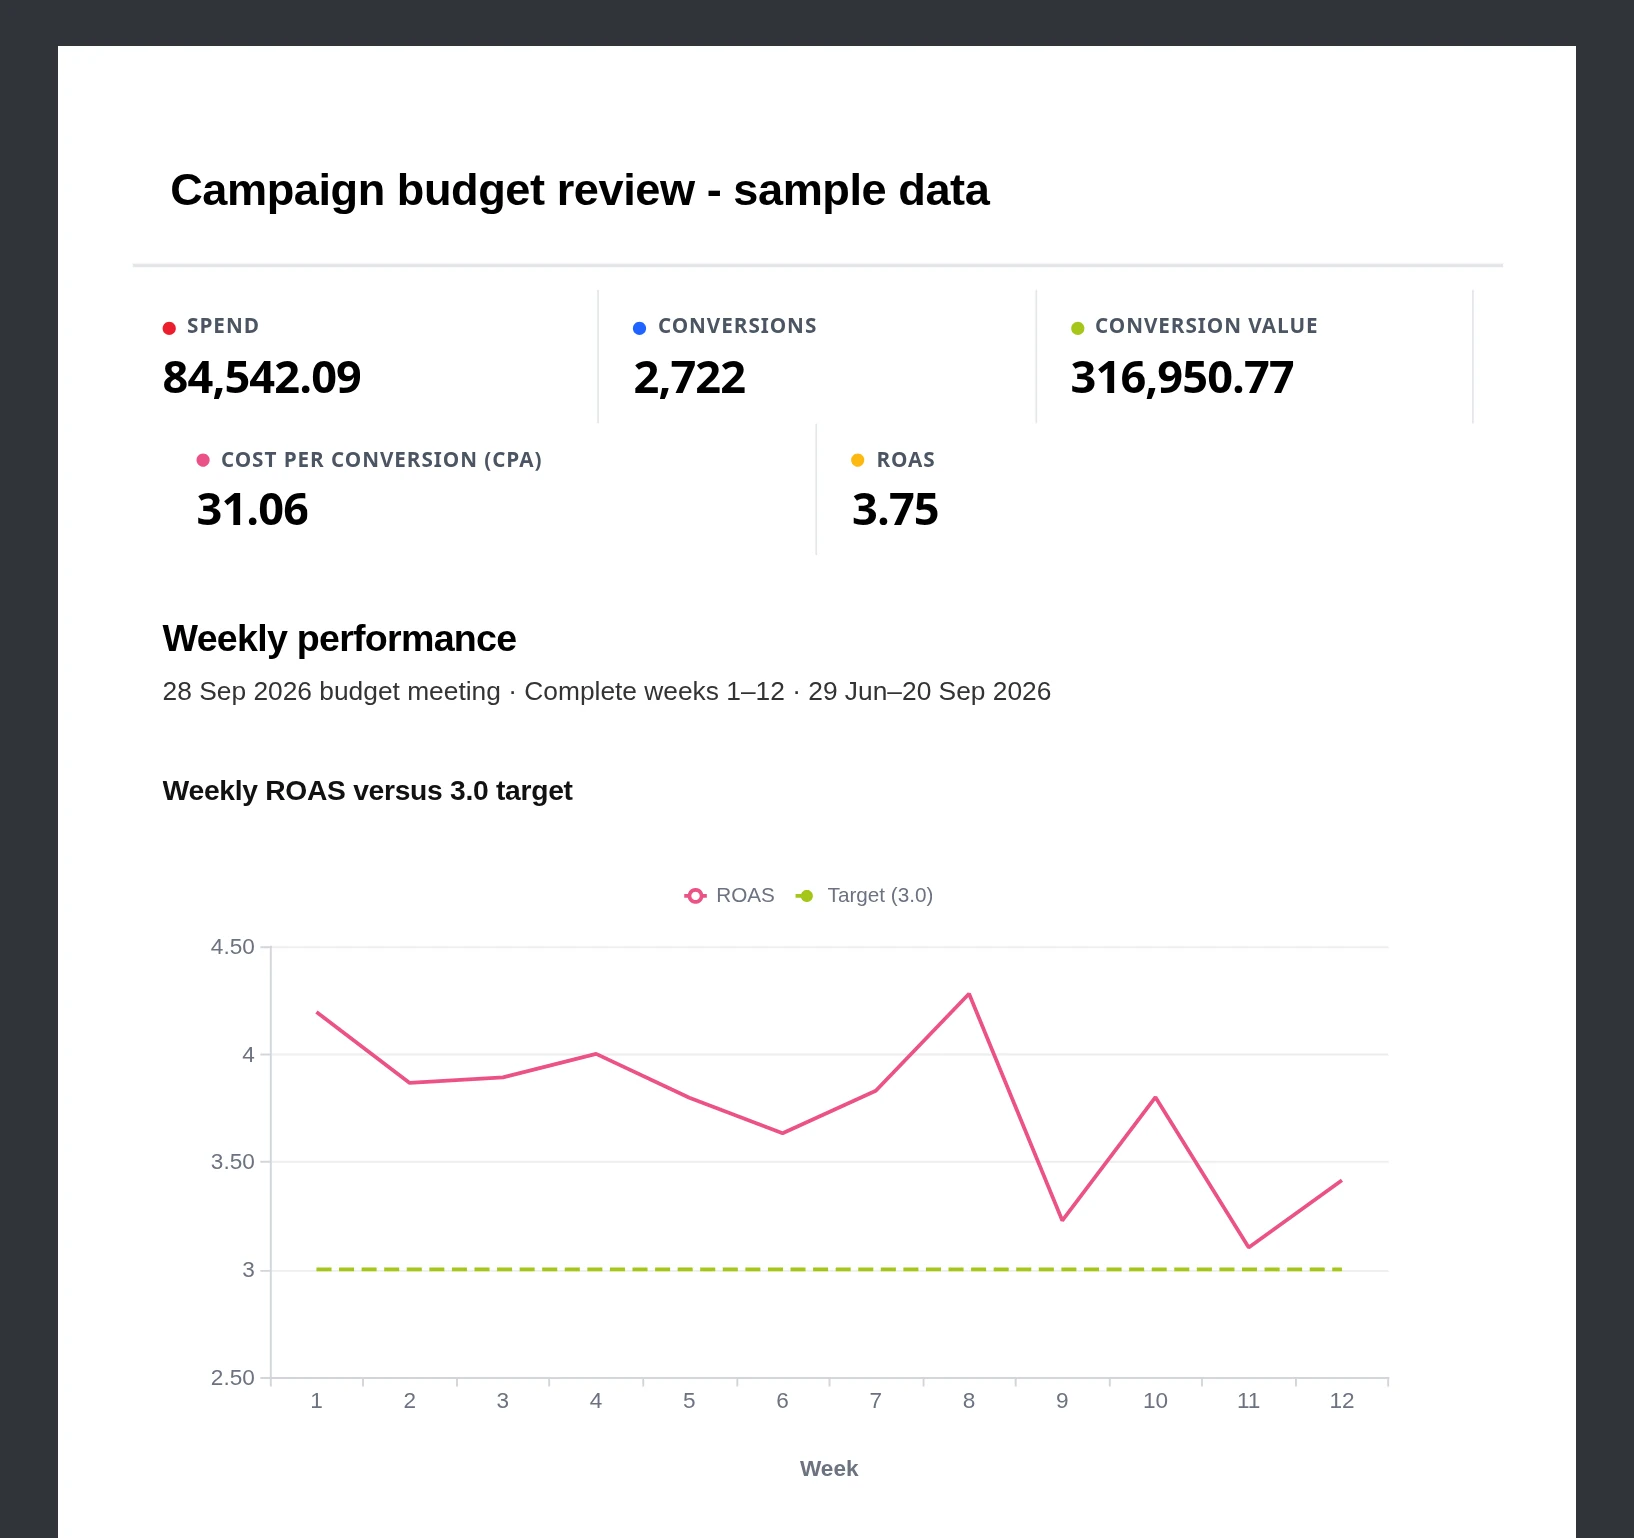Select the conversions value 2,722

(x=690, y=378)
